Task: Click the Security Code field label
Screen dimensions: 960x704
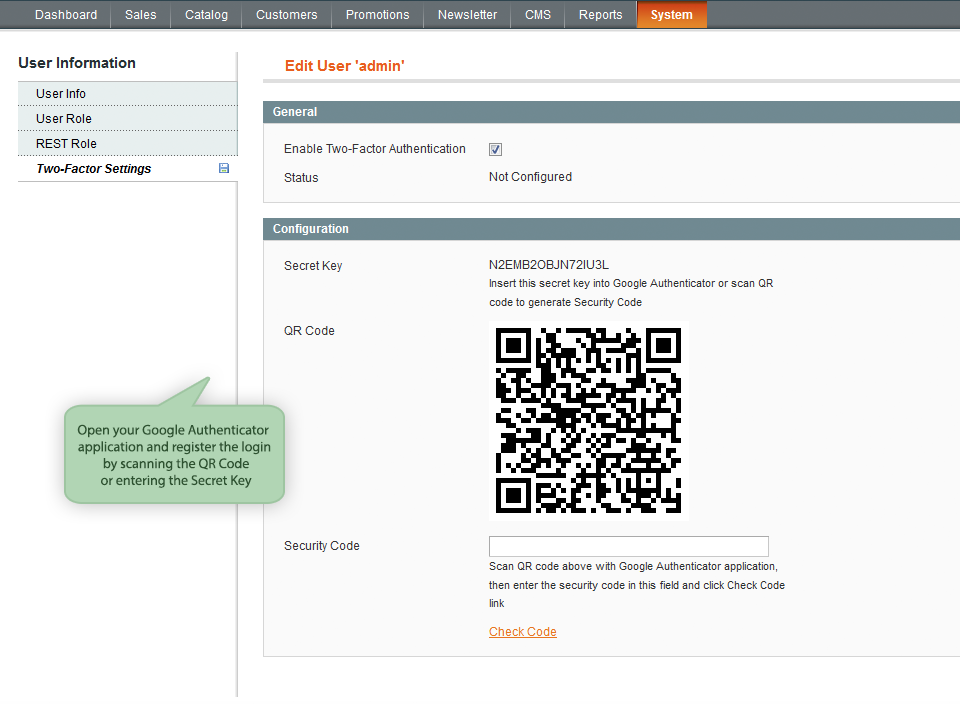Action: tap(321, 545)
